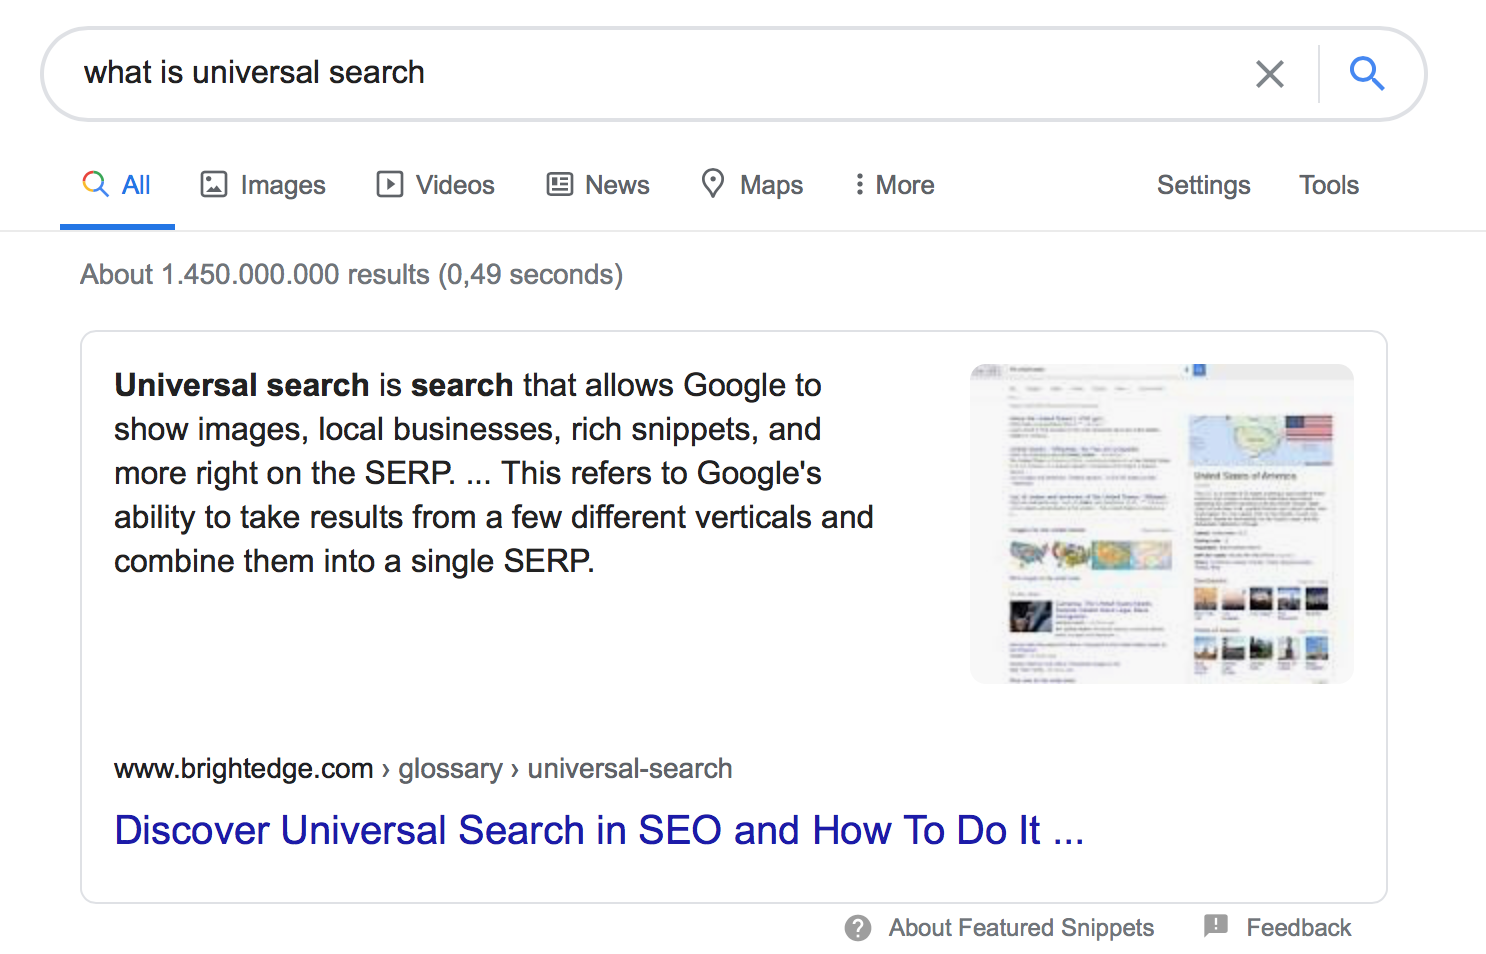Click the blue magnifier search button
The width and height of the screenshot is (1486, 954).
pos(1366,73)
